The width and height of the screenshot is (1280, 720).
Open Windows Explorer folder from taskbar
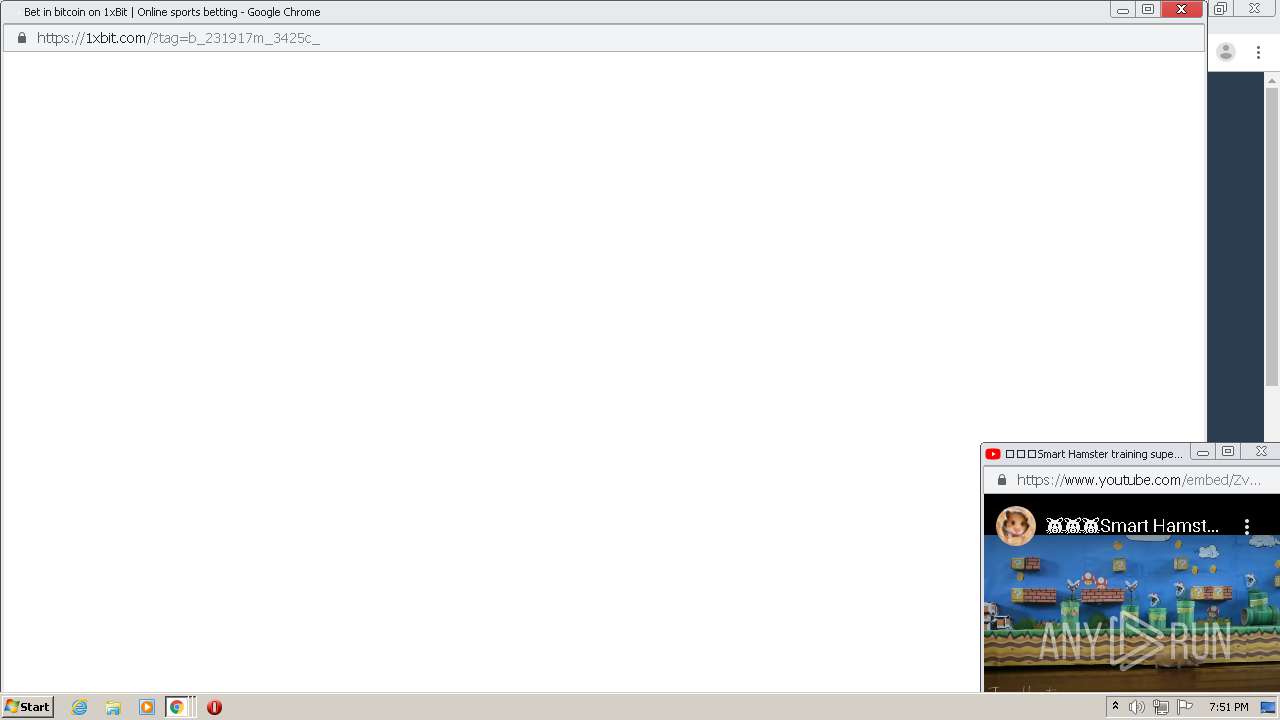(113, 707)
